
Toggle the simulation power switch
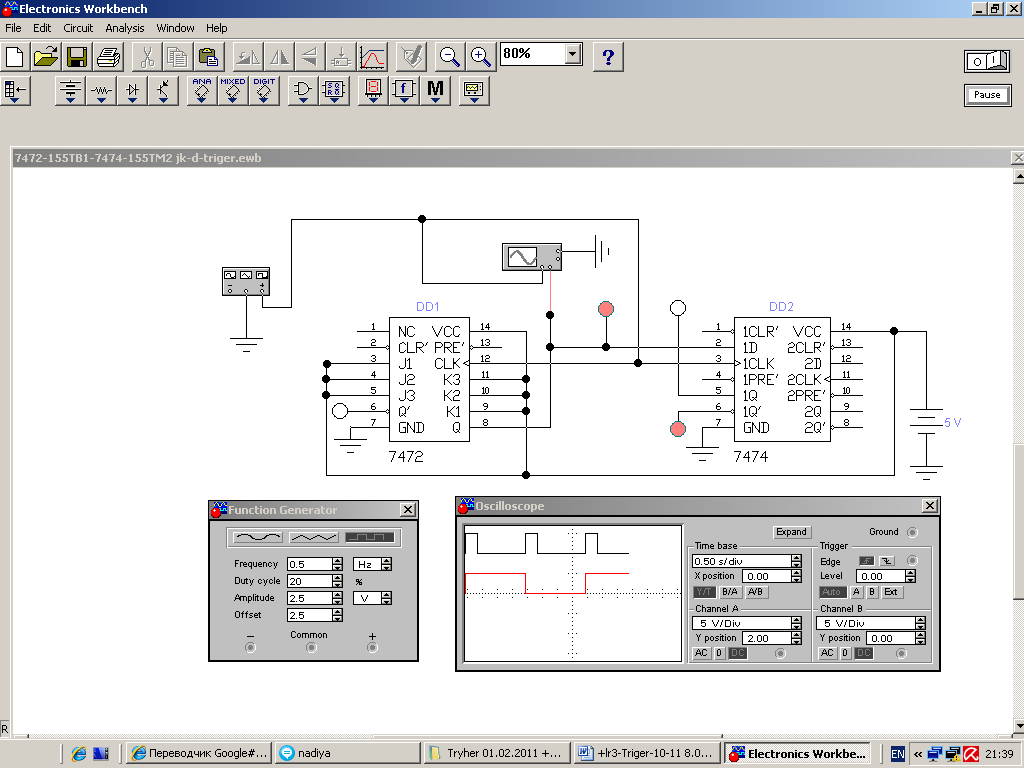[986, 61]
